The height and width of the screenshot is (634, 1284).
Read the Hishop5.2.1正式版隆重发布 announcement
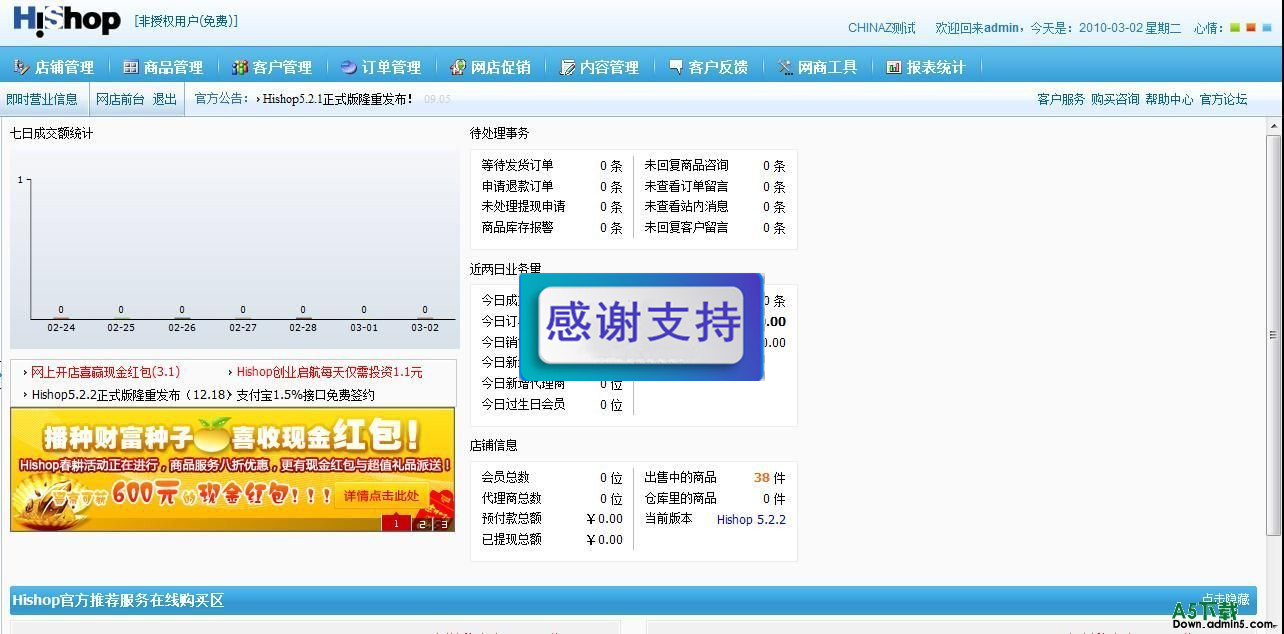pyautogui.click(x=338, y=99)
